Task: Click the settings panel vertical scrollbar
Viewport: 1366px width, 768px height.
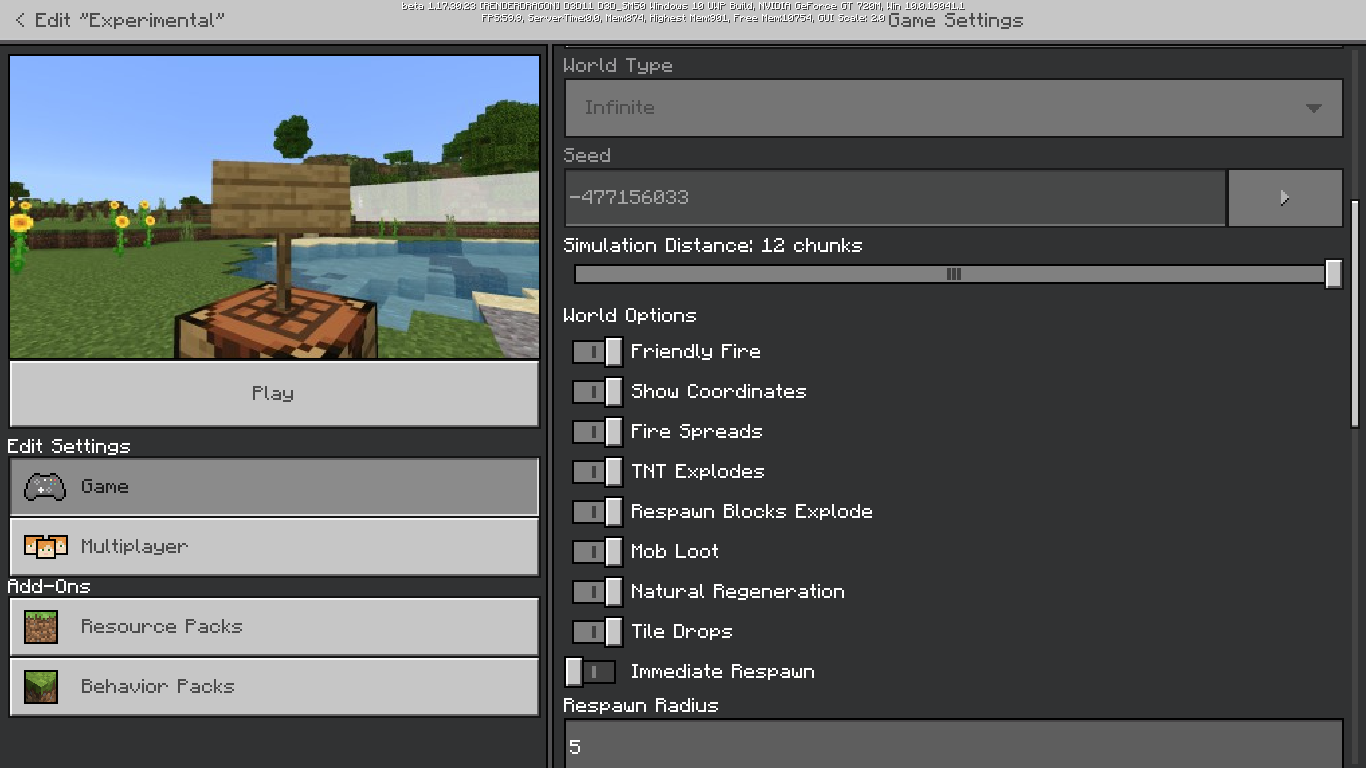Action: coord(1355,314)
